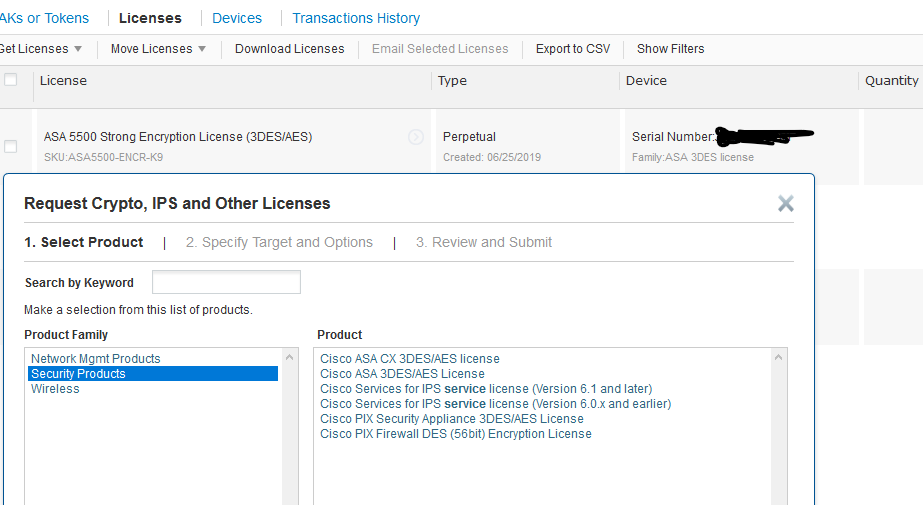
Task: Click the circled arrow beside ASA 5500 license
Action: tap(416, 137)
